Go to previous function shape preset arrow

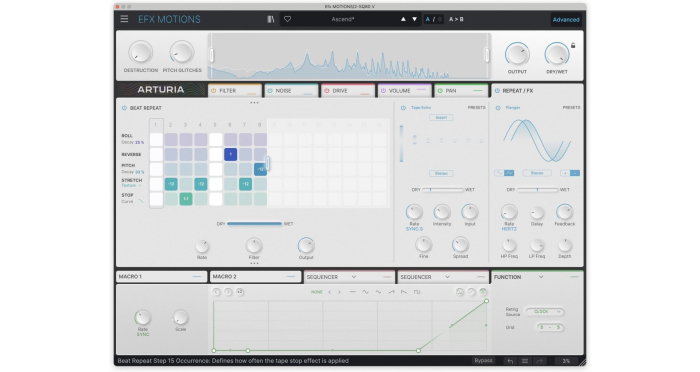pyautogui.click(x=330, y=292)
